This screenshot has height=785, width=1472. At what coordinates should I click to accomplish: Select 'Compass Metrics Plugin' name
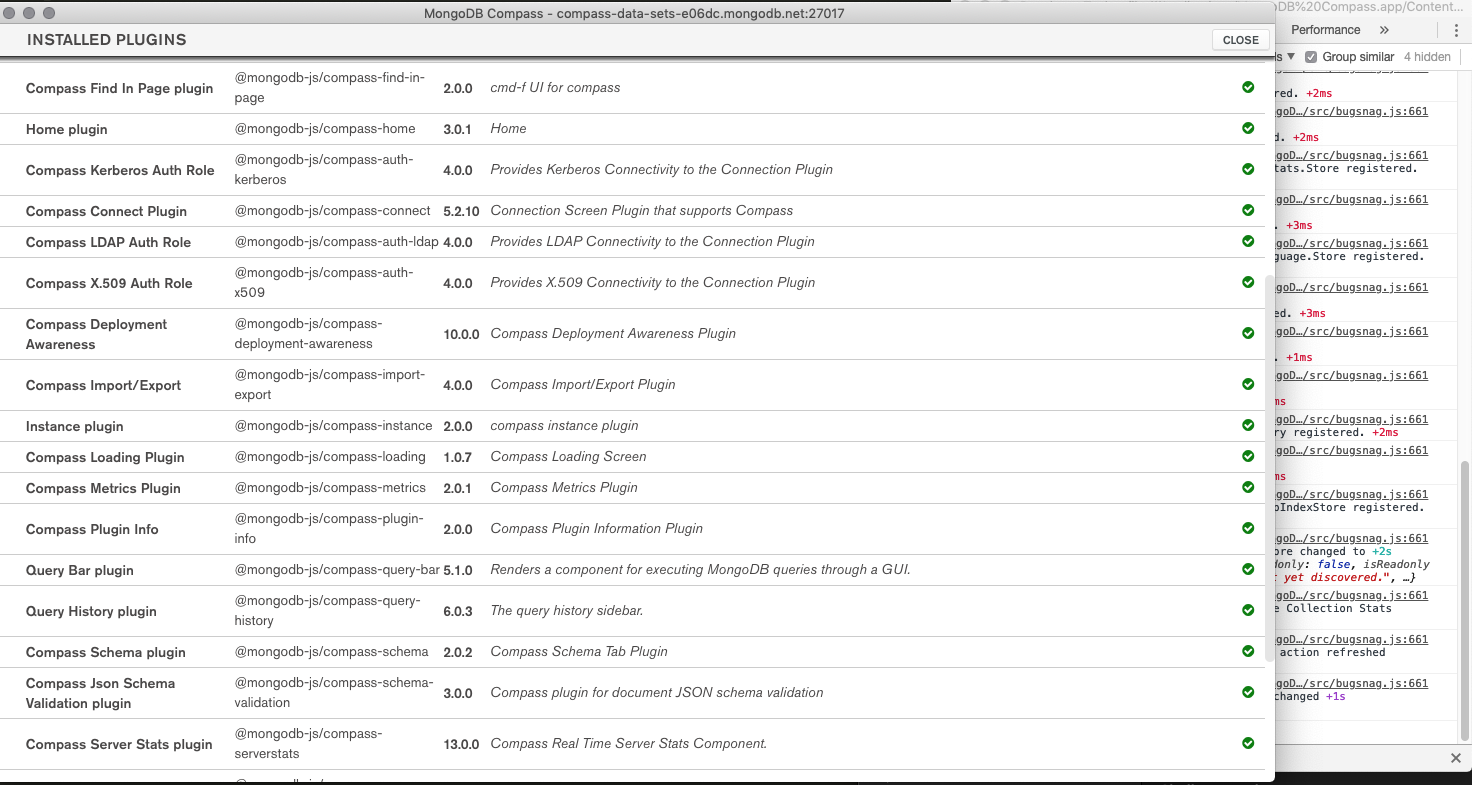(x=103, y=488)
